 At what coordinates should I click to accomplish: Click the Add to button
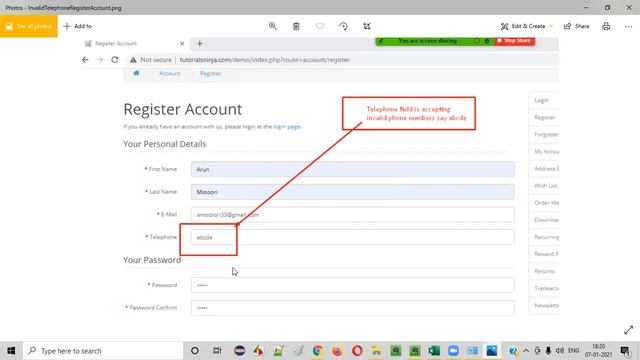78,26
